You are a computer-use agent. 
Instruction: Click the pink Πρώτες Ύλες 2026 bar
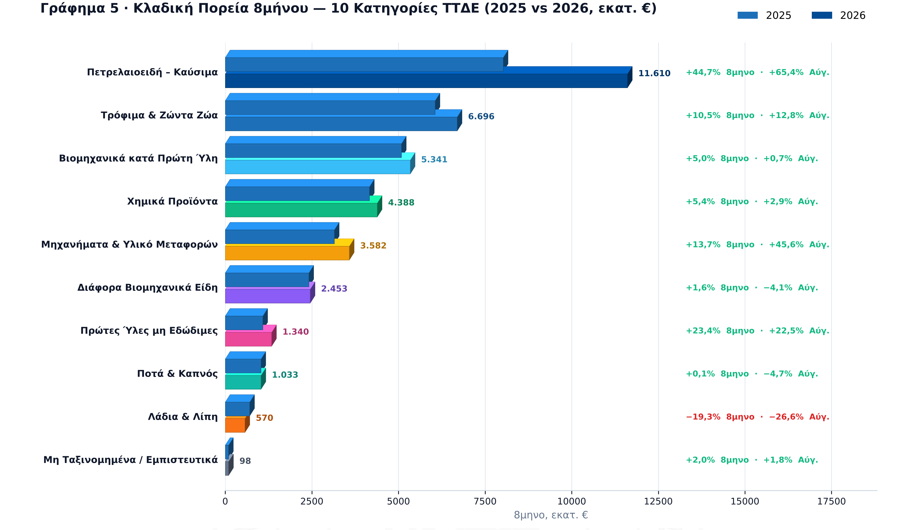tap(248, 338)
